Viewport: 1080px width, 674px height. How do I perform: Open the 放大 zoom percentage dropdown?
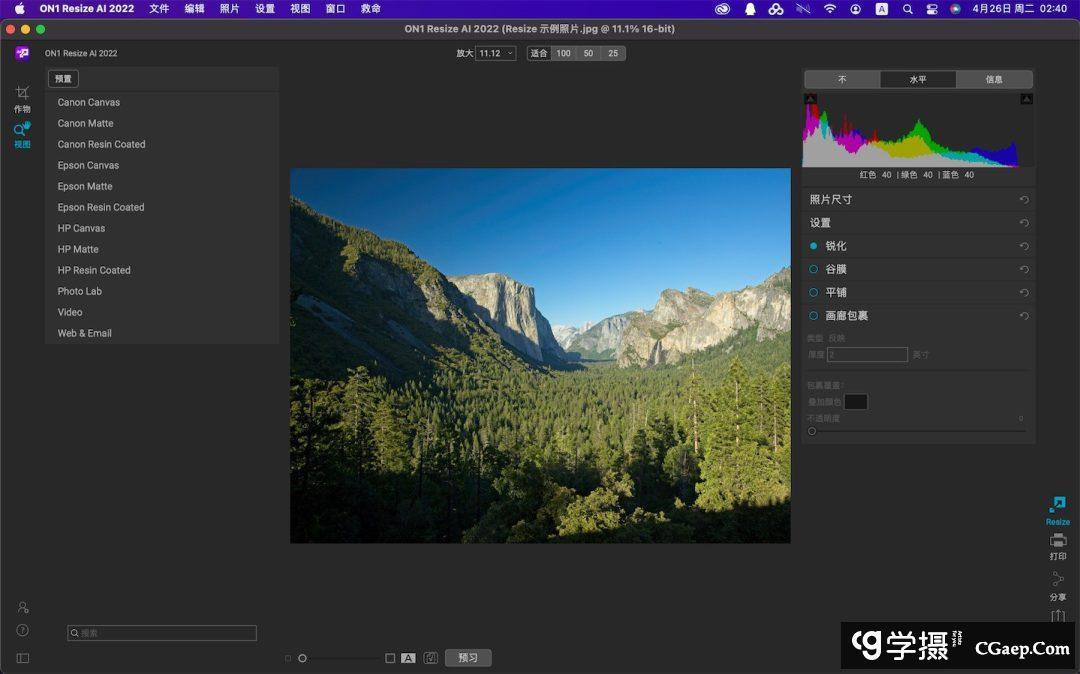tap(496, 53)
